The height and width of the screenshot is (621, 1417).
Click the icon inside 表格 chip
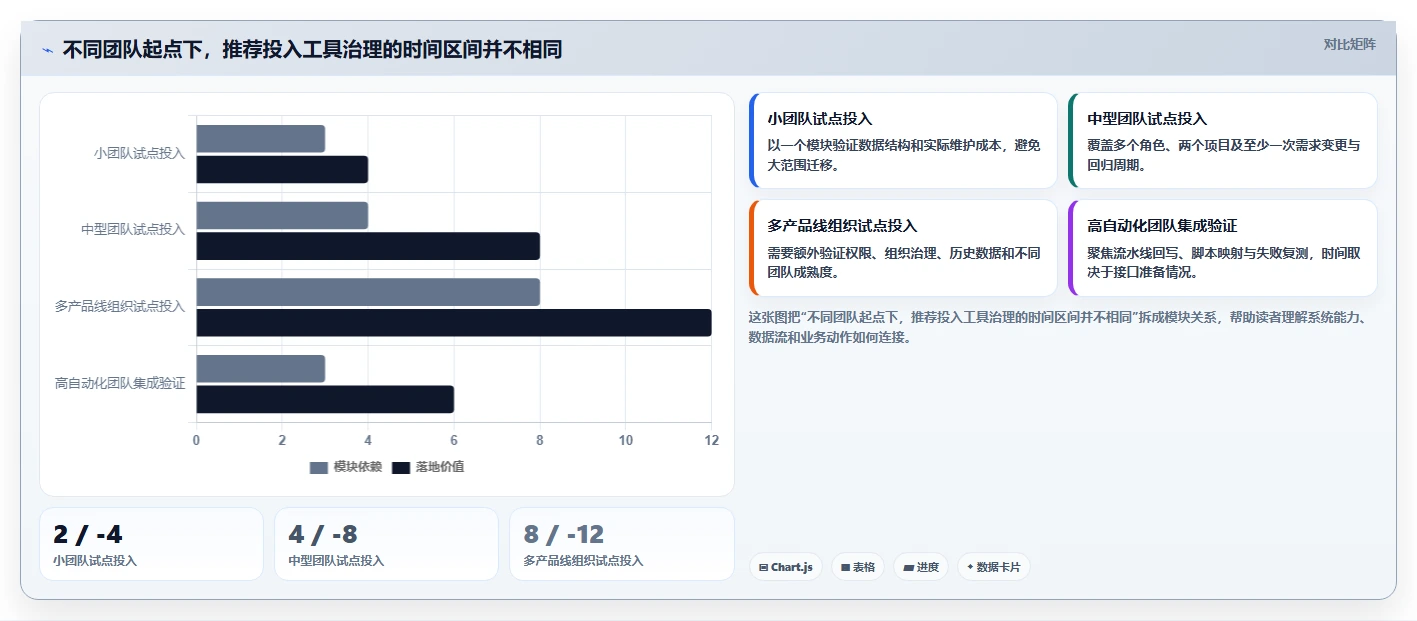845,567
